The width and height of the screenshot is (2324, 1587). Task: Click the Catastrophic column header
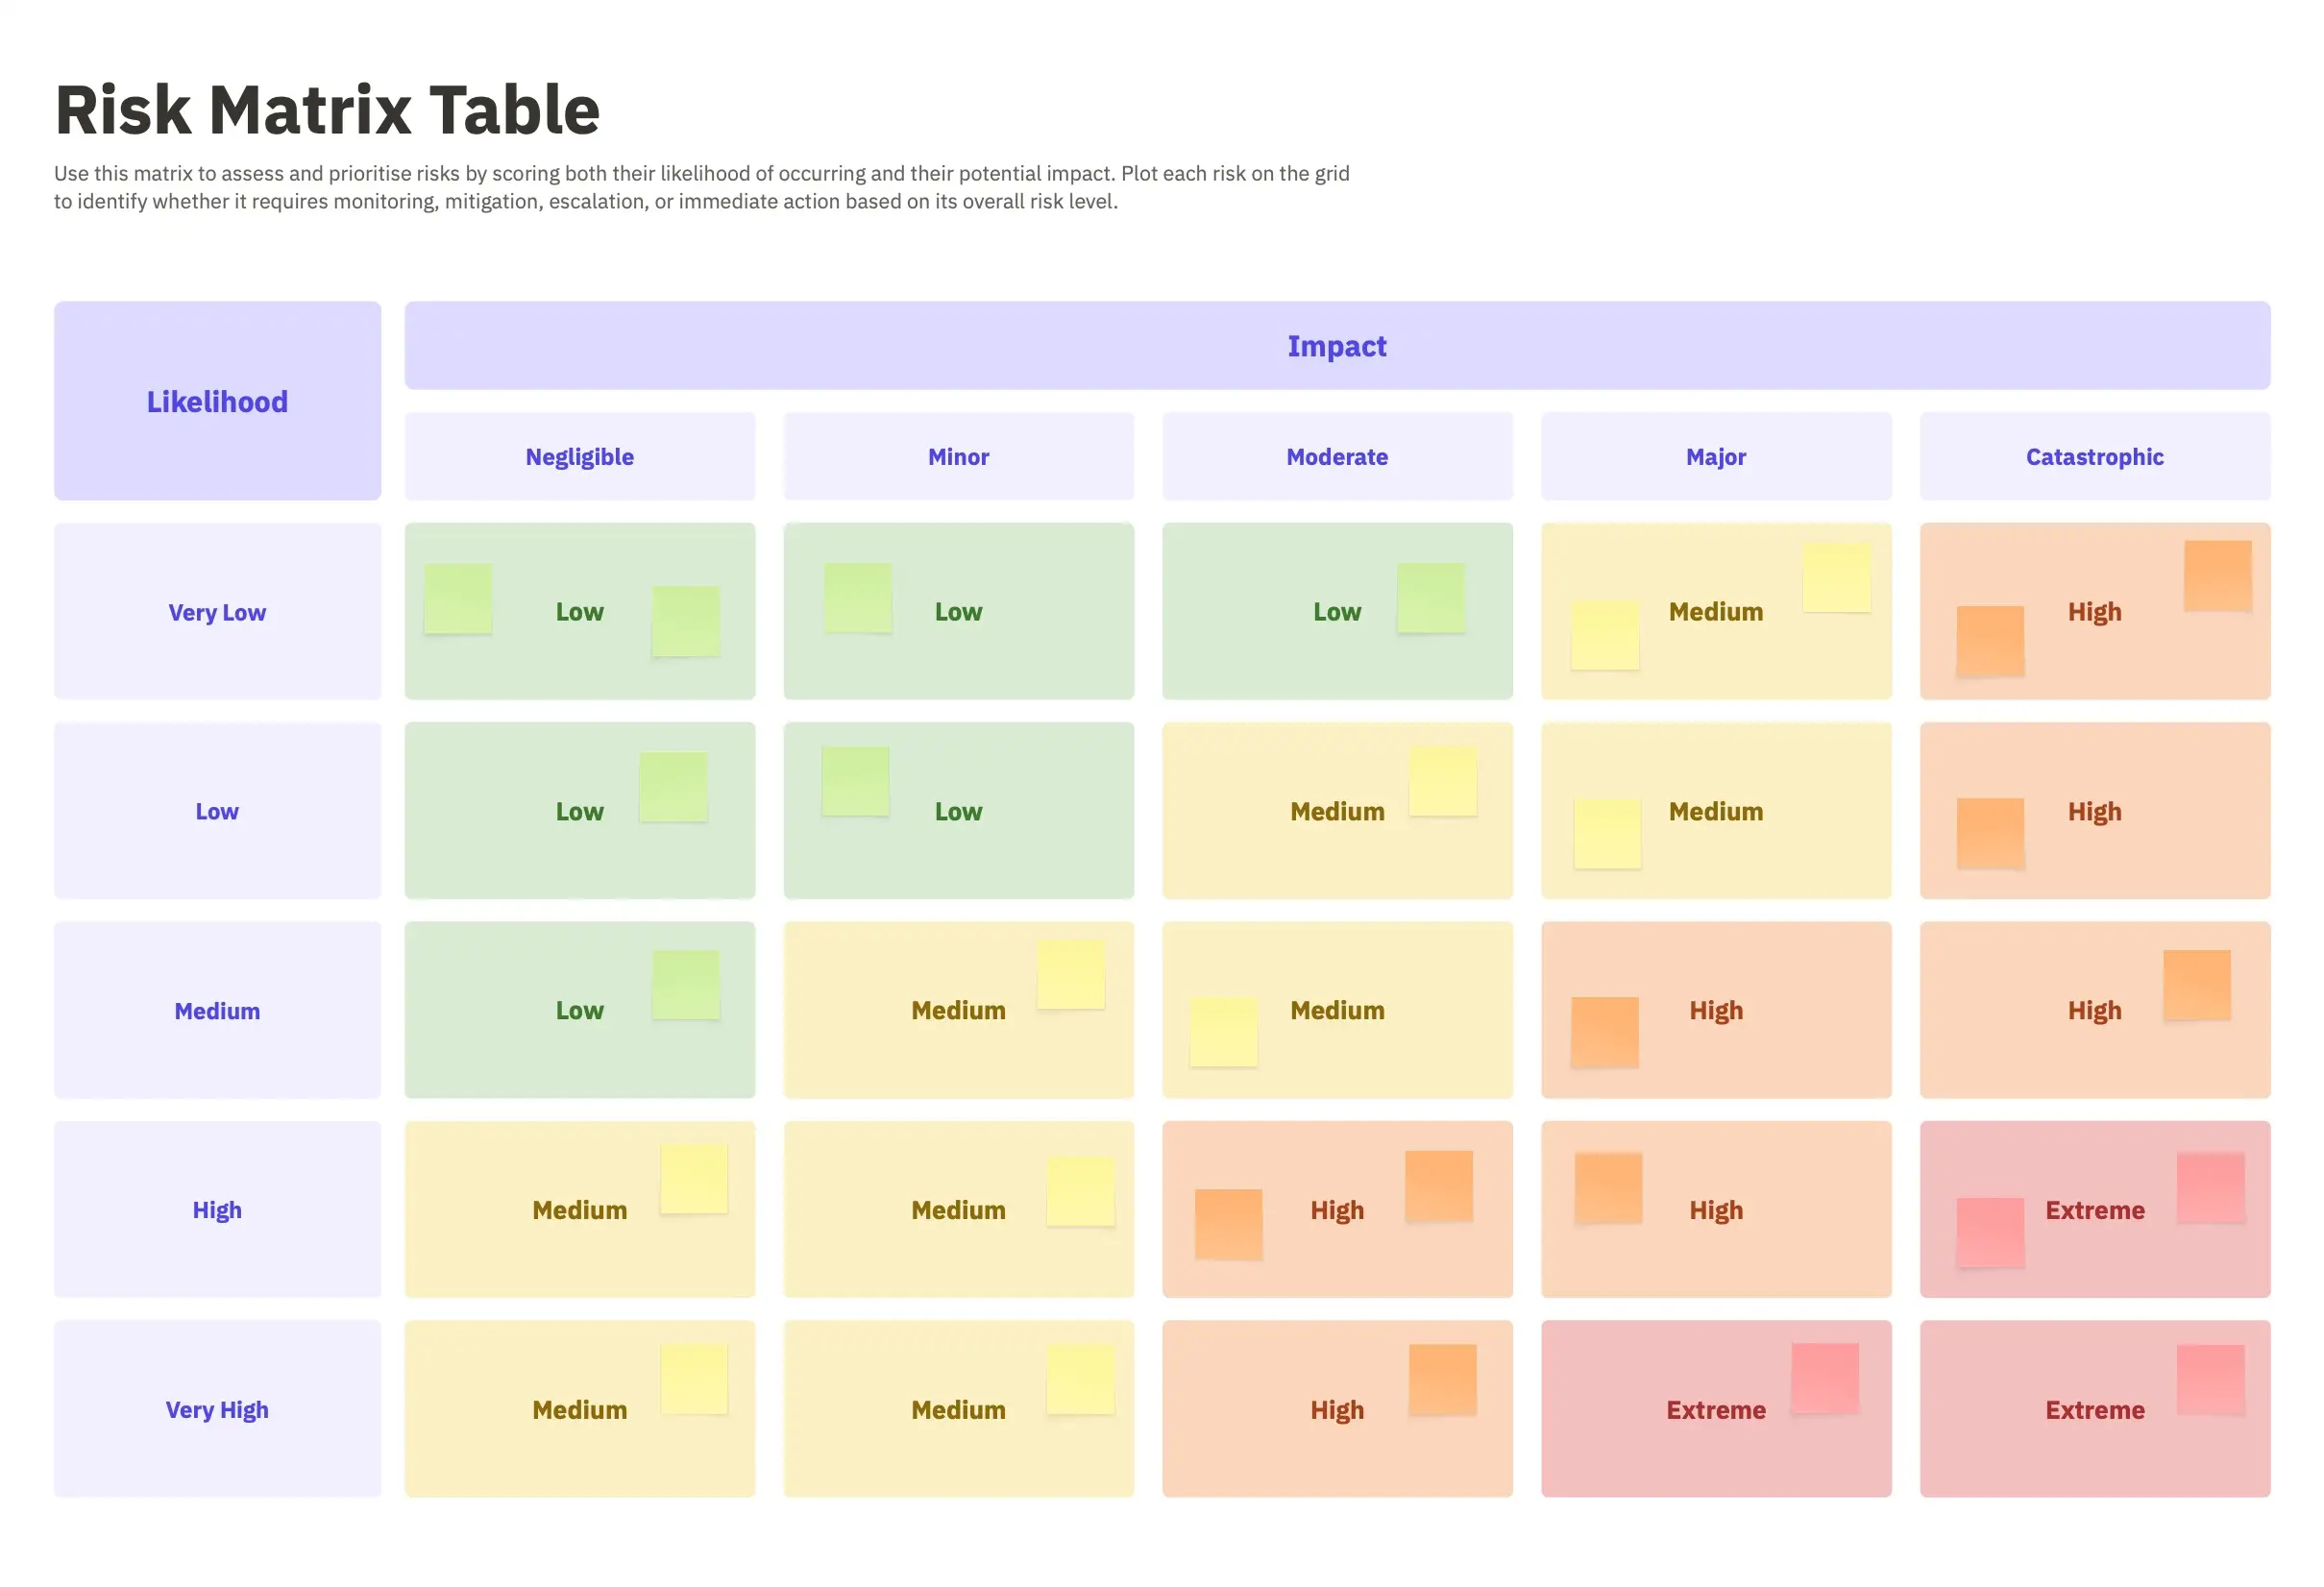[x=2095, y=456]
